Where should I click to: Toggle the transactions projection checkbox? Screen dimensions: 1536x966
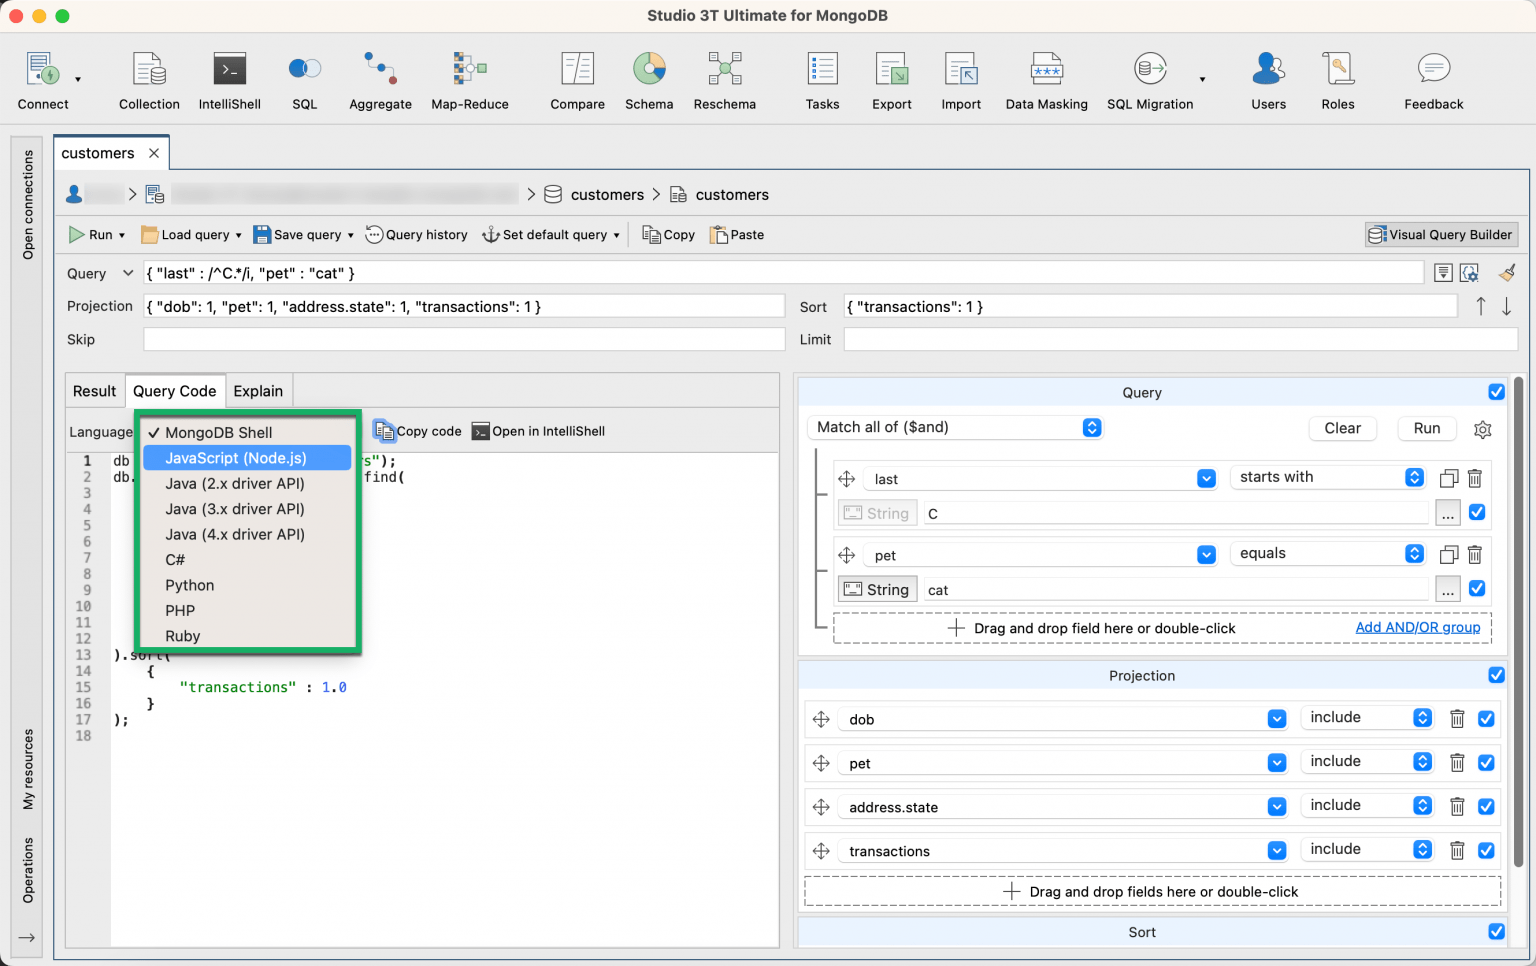[x=1486, y=851]
